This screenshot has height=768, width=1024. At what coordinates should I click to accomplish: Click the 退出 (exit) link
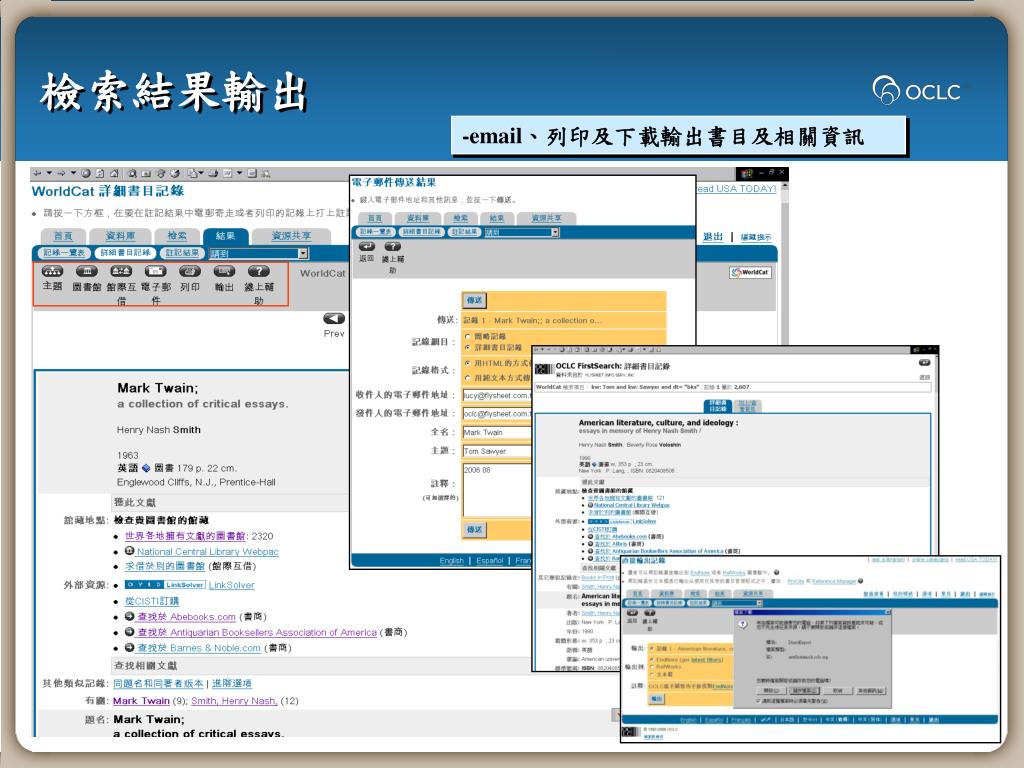[712, 236]
